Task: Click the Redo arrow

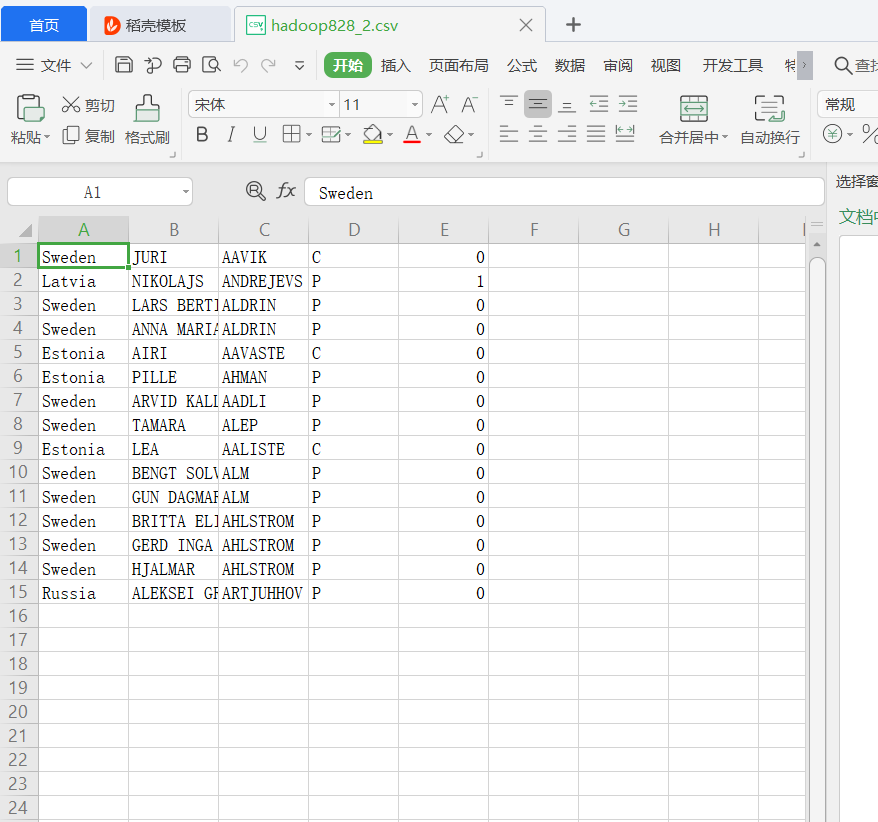Action: pos(269,66)
